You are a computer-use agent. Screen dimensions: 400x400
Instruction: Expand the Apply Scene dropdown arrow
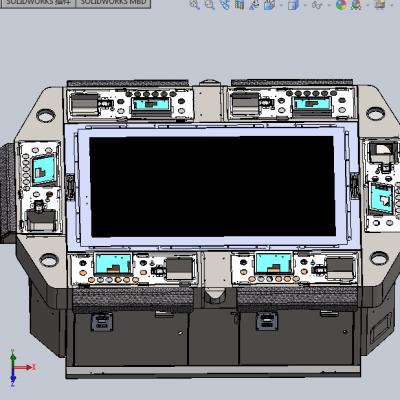(368, 5)
